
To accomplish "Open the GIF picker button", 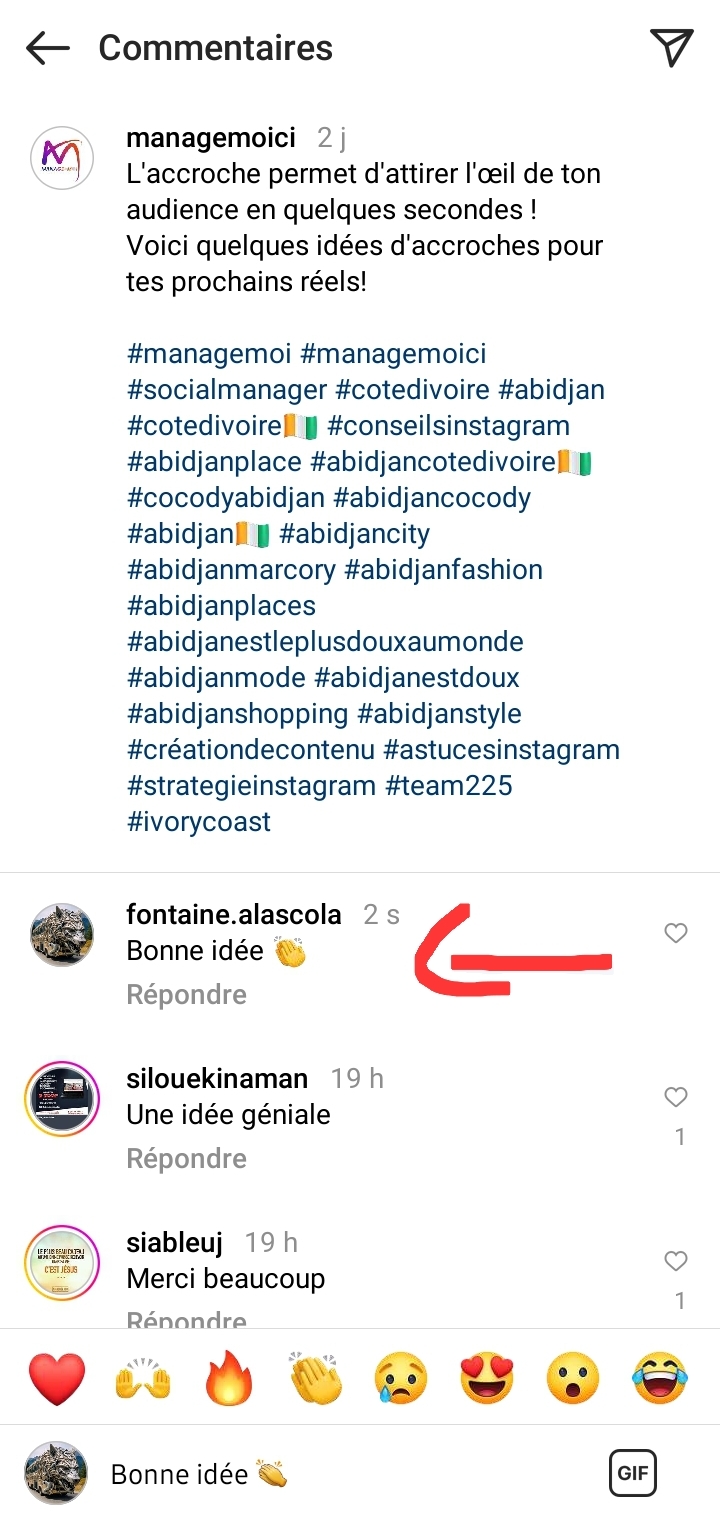I will coord(632,1473).
